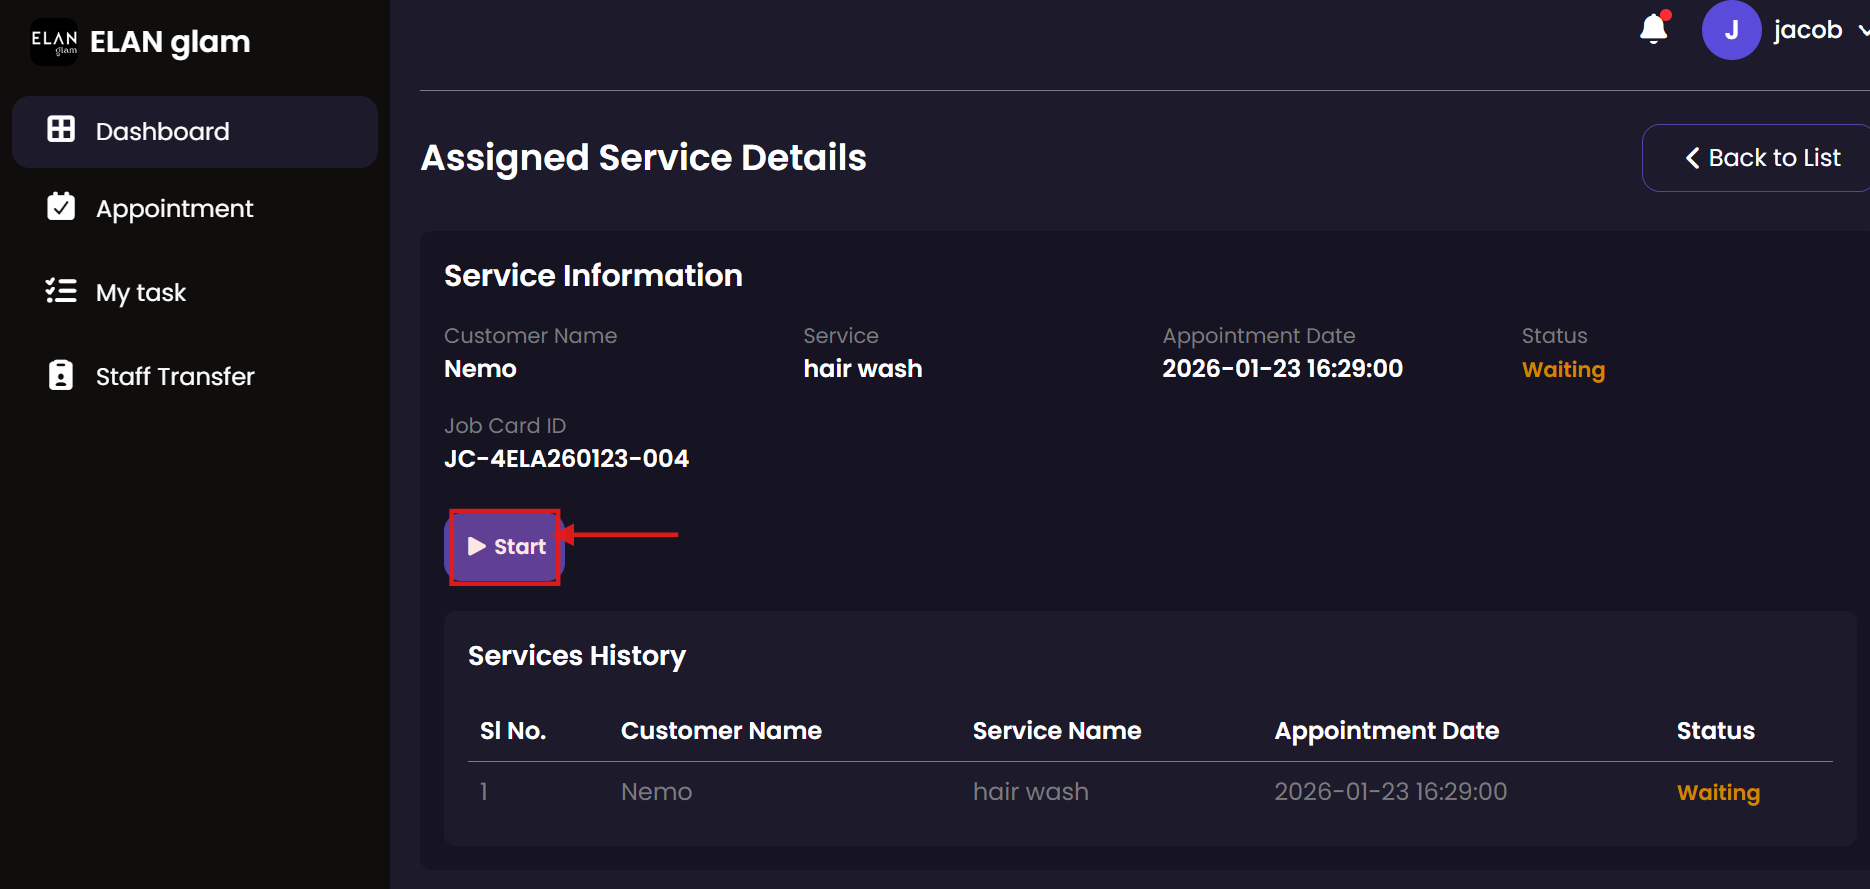
Task: Click the play triangle in Start button
Action: [x=477, y=546]
